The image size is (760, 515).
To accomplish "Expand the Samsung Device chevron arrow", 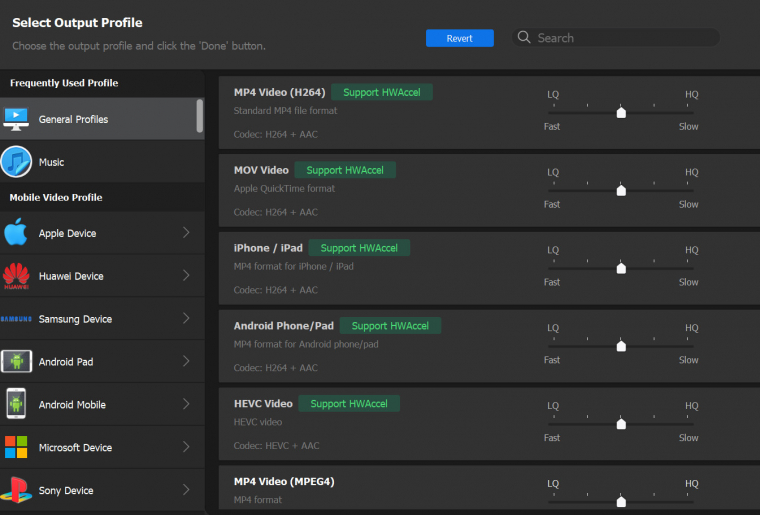I will tap(186, 318).
